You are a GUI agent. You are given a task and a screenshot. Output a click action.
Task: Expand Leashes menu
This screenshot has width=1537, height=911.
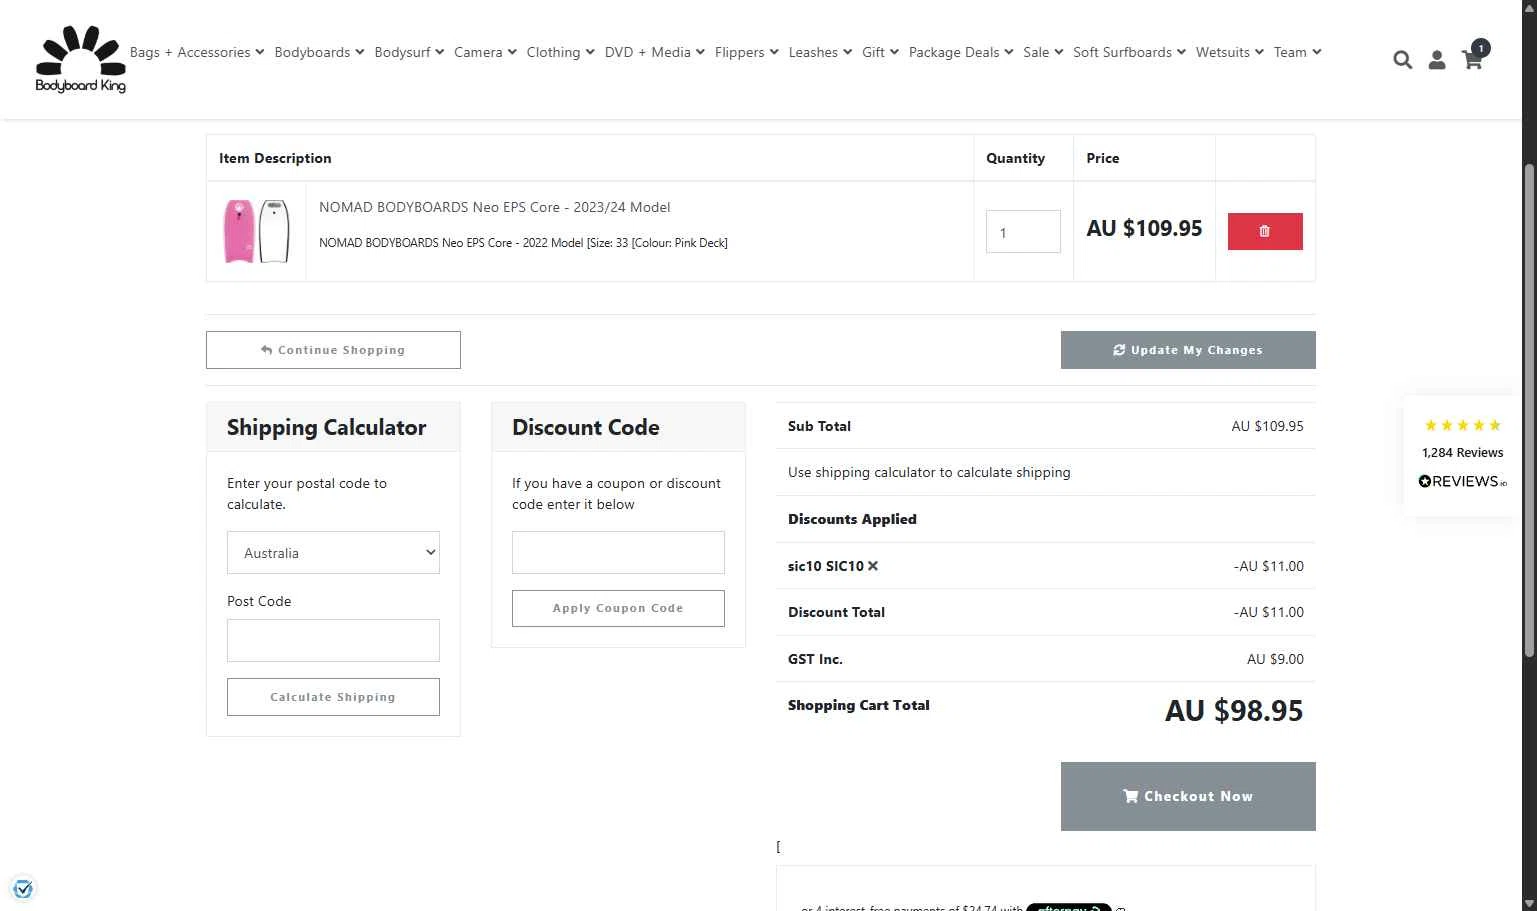[x=820, y=52]
